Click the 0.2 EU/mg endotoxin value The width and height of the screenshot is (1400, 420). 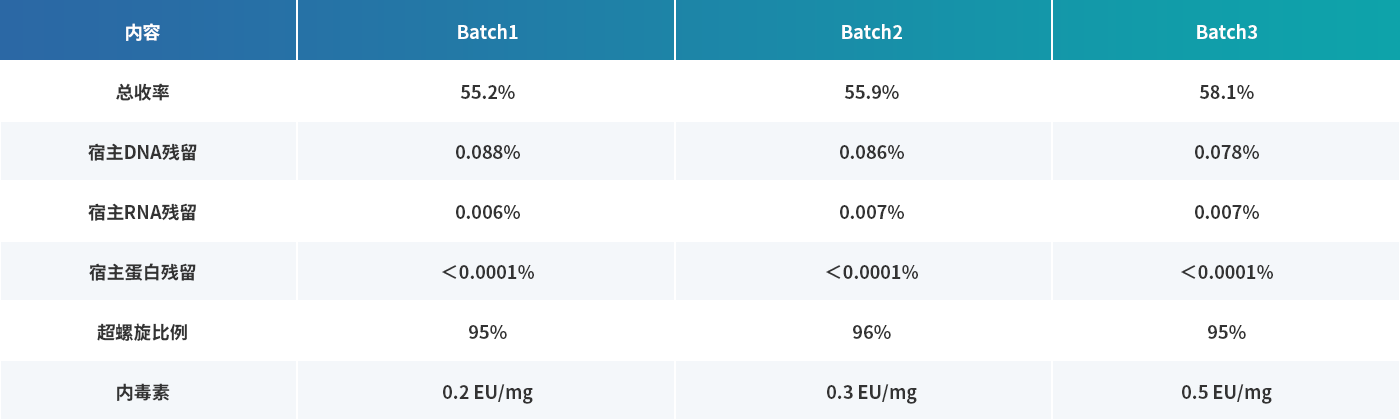click(487, 392)
